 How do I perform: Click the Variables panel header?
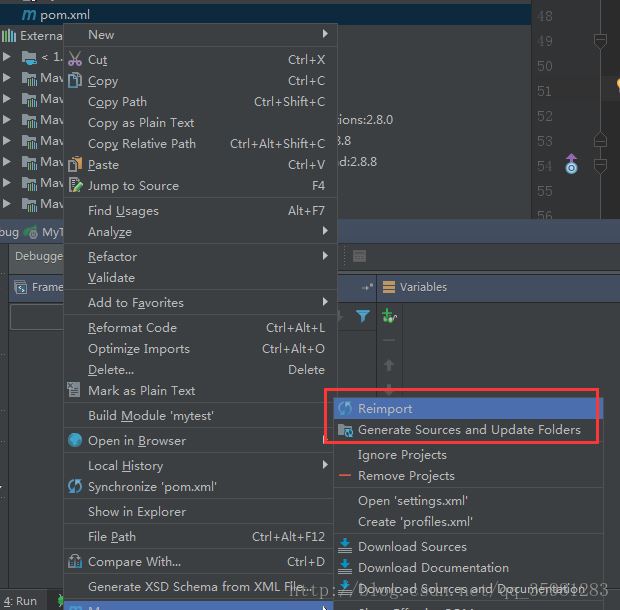[422, 287]
